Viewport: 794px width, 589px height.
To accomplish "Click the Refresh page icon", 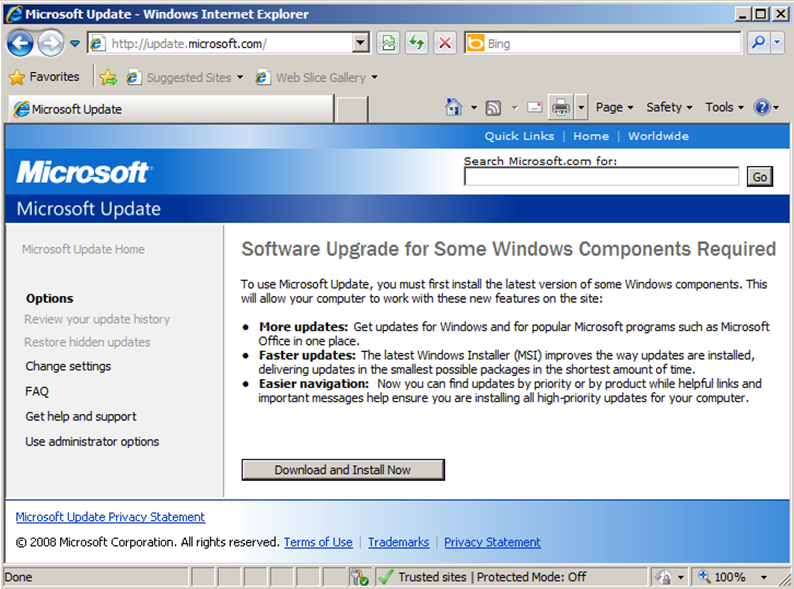I will click(417, 44).
